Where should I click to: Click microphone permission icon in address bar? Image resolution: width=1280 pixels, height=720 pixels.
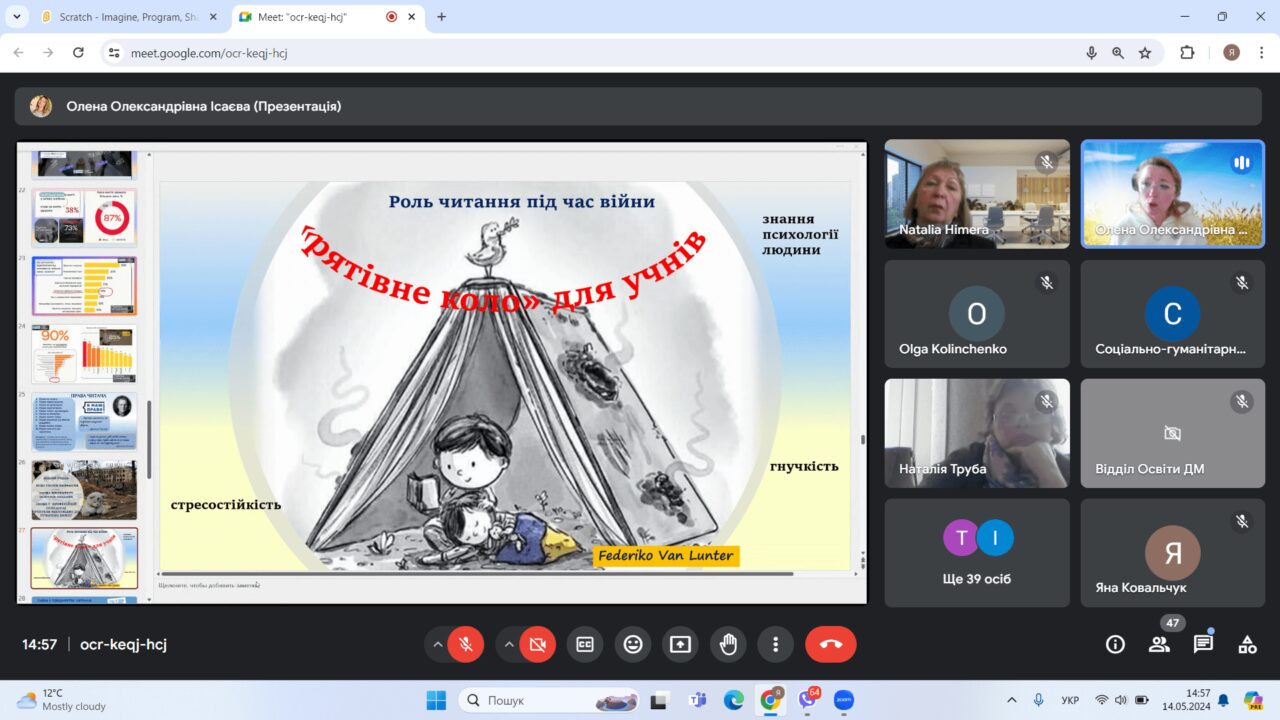[x=1092, y=53]
